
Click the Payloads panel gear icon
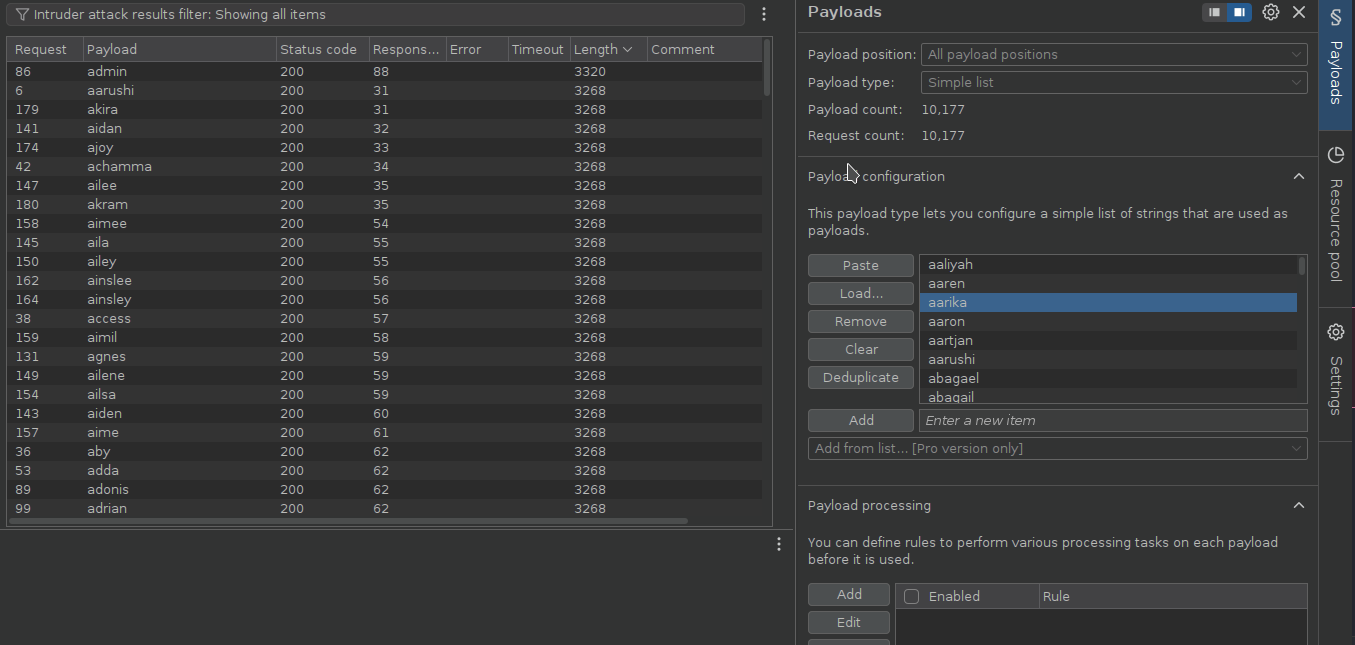point(1270,12)
